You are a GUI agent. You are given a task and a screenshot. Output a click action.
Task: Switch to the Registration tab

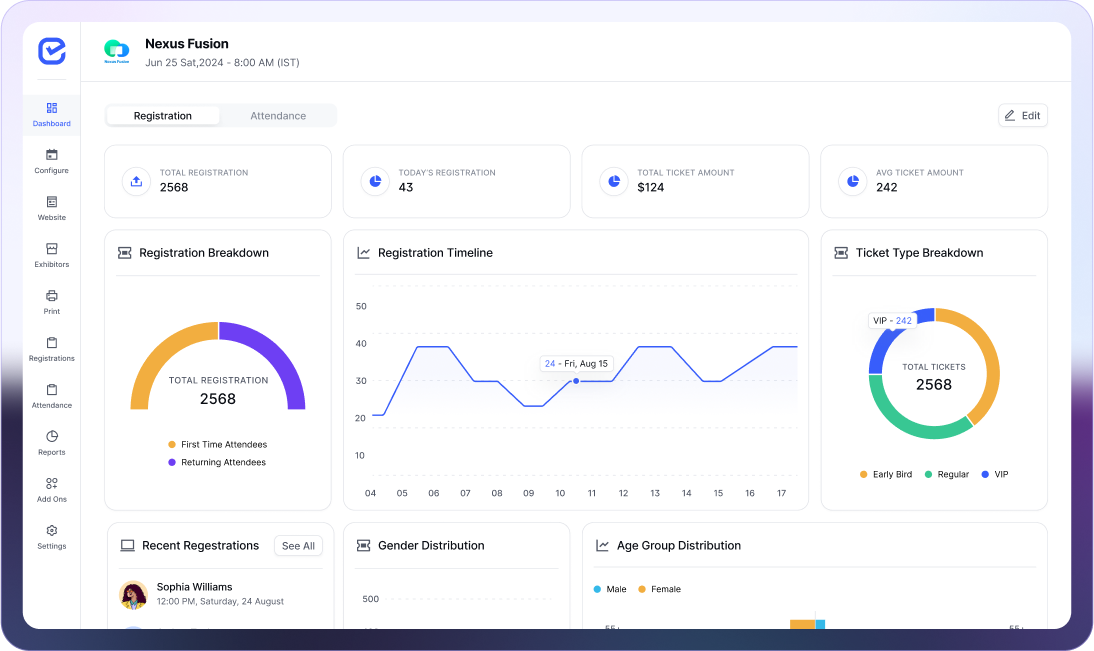pos(163,115)
